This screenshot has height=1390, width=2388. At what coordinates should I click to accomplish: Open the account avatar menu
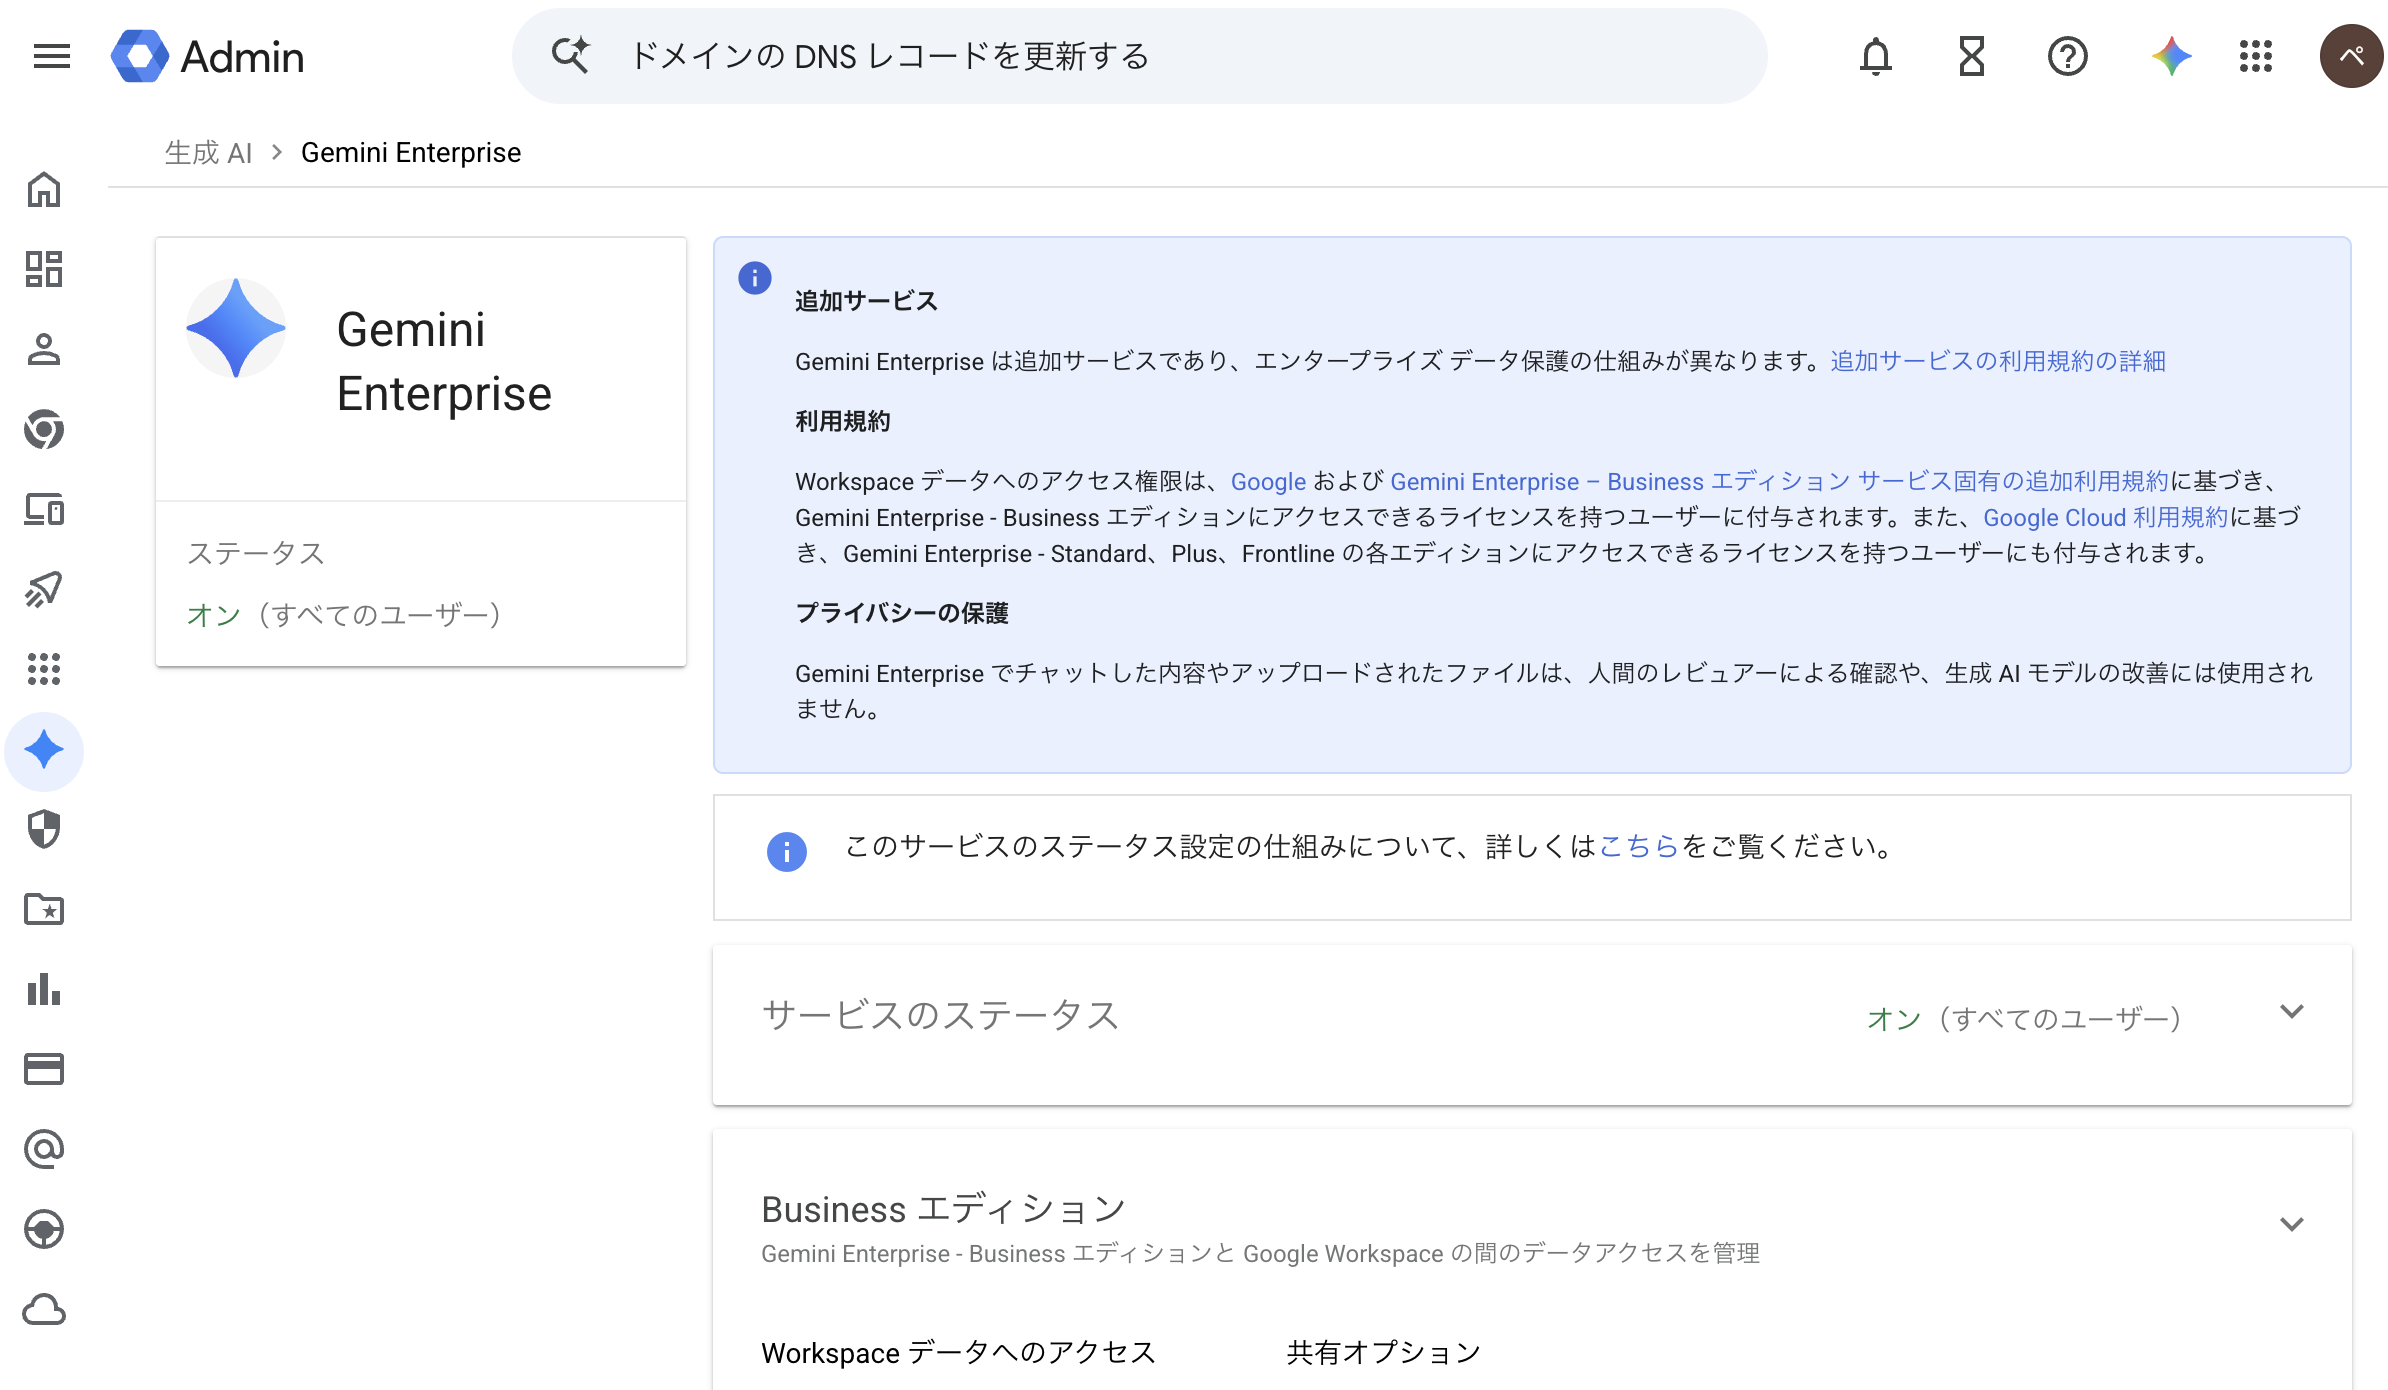[2352, 56]
